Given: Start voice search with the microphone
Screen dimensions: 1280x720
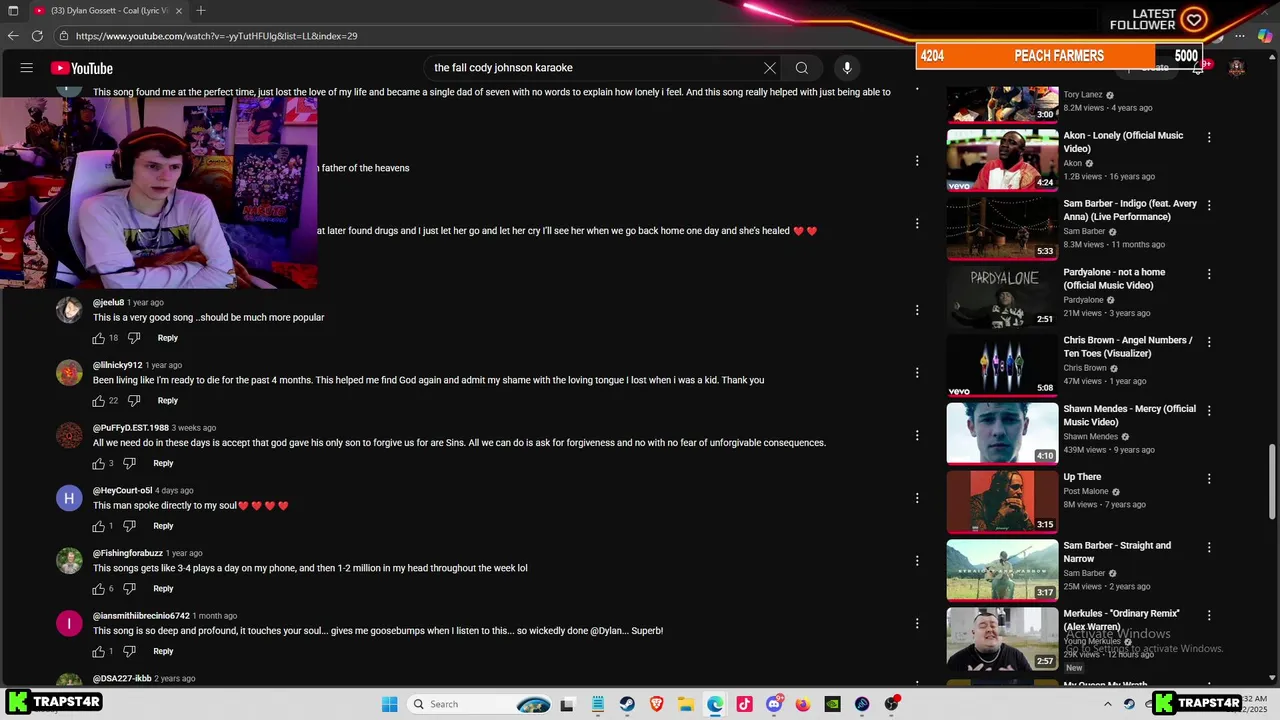Looking at the screenshot, I should click(847, 68).
